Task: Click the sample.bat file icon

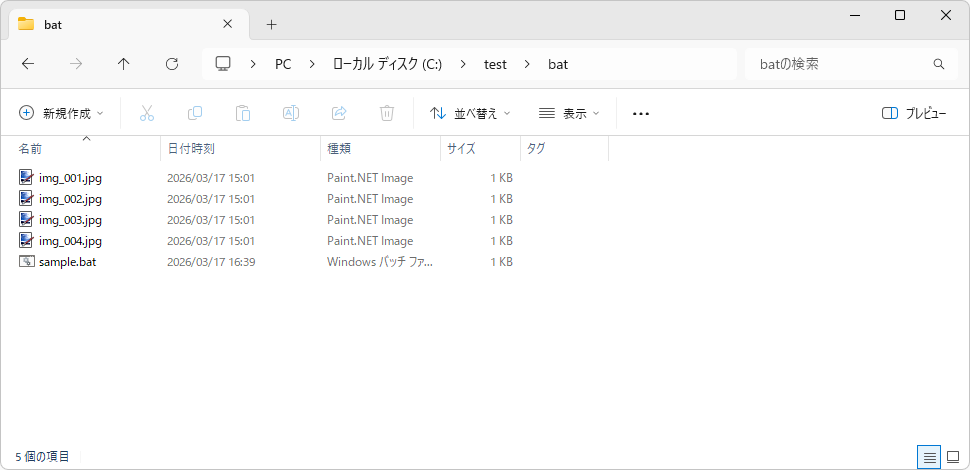Action: tap(26, 262)
